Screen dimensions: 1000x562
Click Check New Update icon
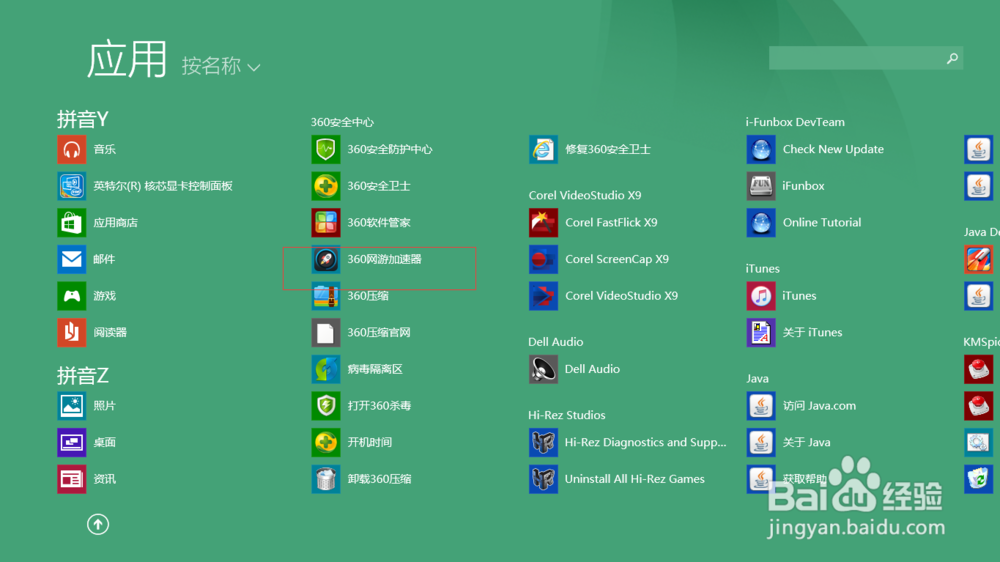point(761,149)
